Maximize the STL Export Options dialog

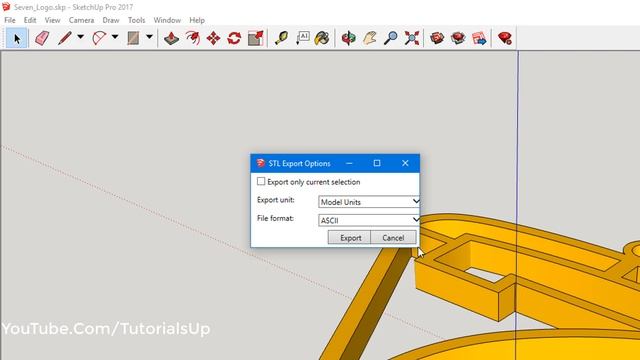377,163
